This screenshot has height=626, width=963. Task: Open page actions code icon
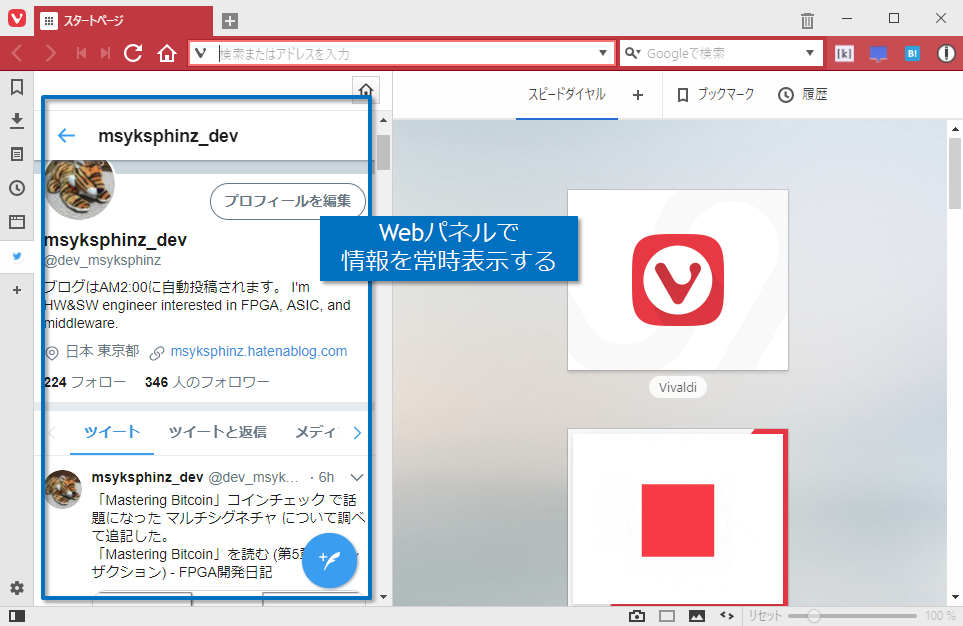click(x=727, y=616)
